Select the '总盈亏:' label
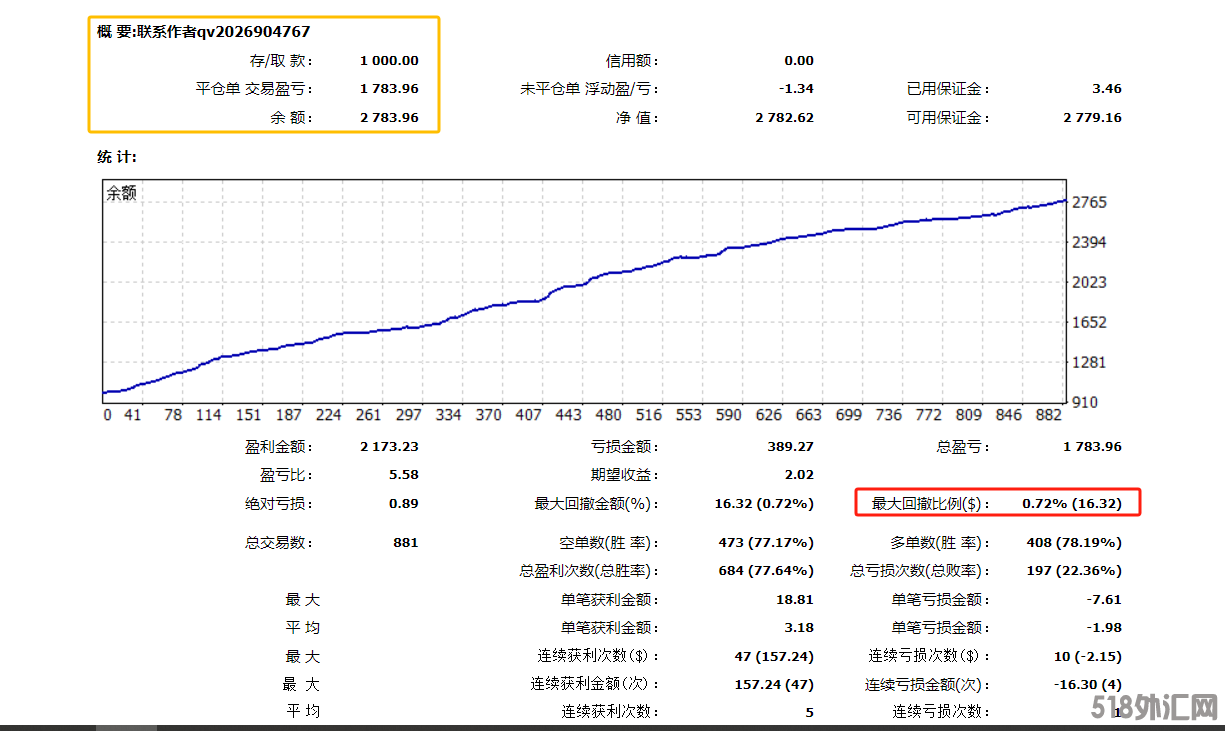 click(964, 447)
